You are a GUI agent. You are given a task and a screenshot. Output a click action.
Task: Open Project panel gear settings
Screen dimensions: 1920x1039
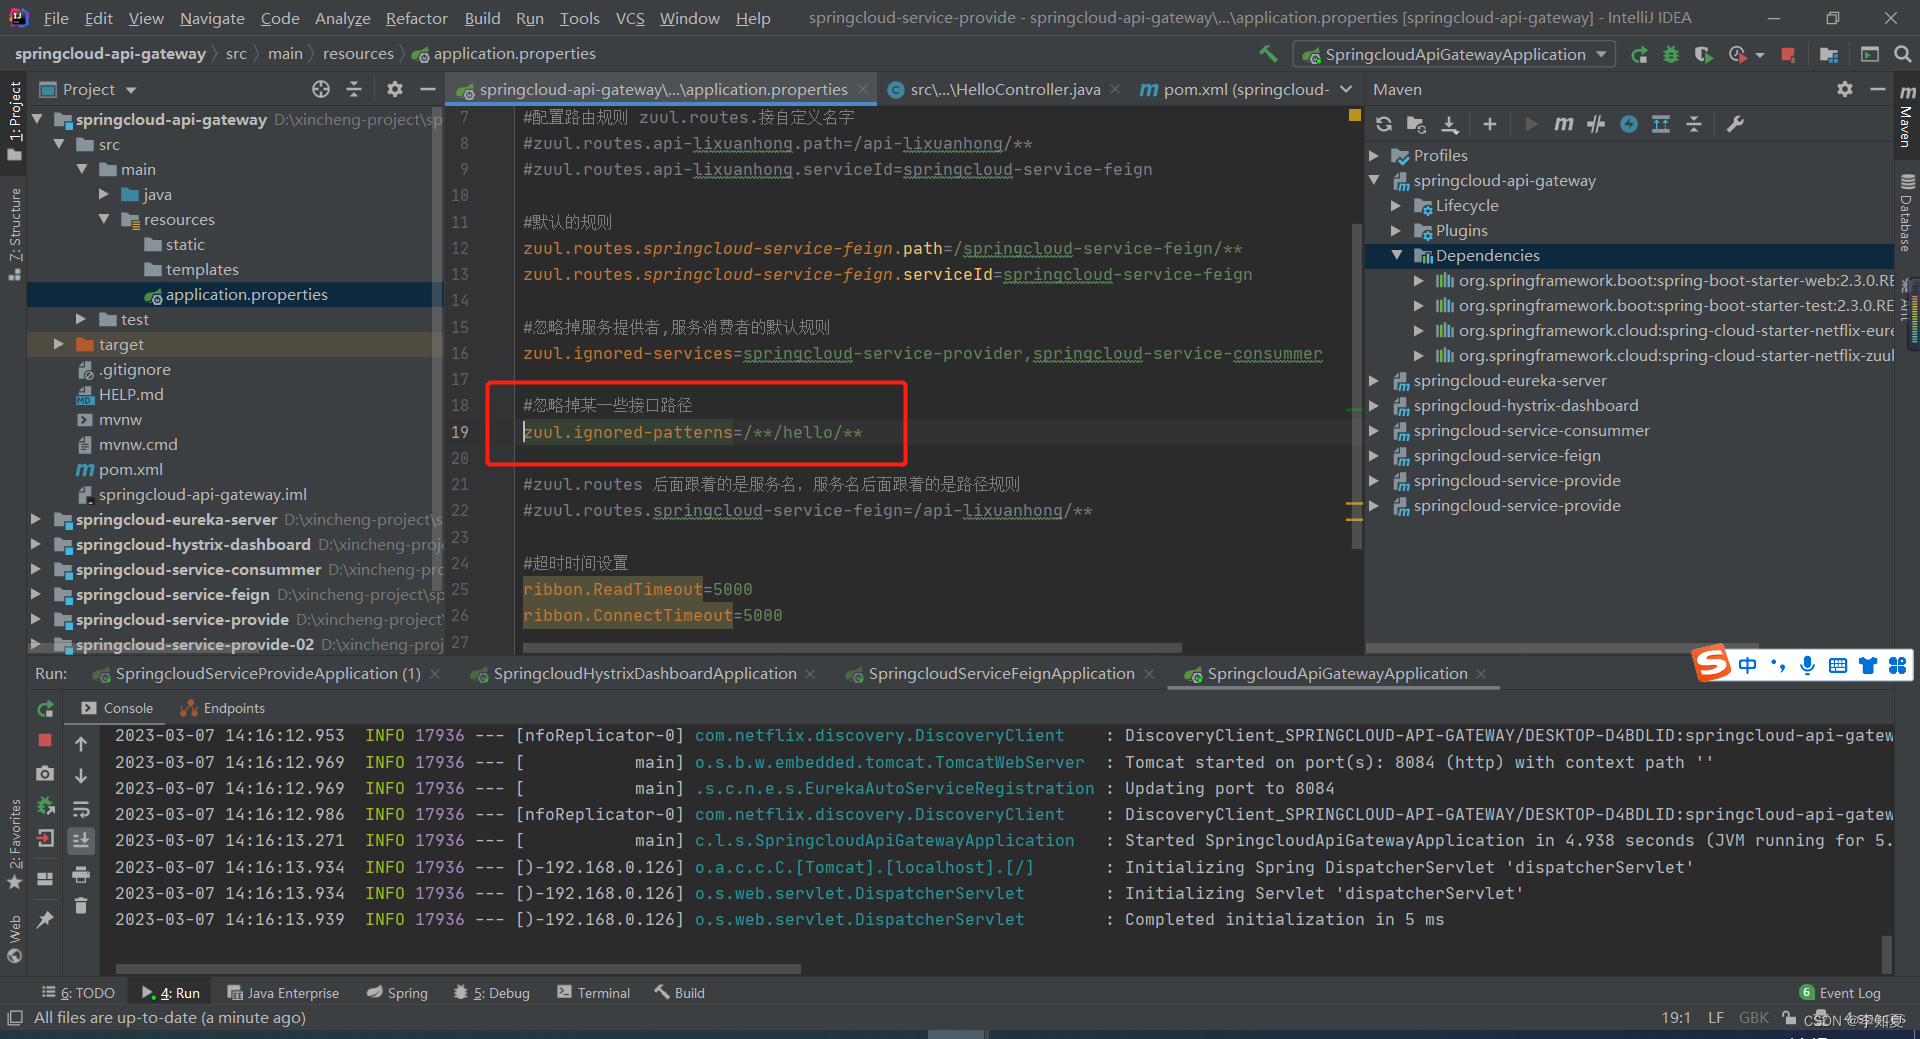click(x=395, y=89)
